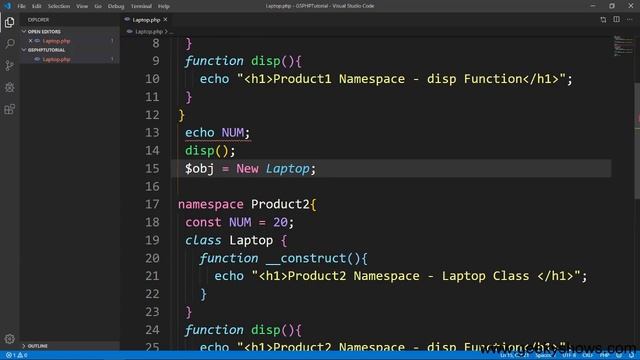Collapse the Open Editors section
This screenshot has height=360, width=640.
tap(69, 31)
